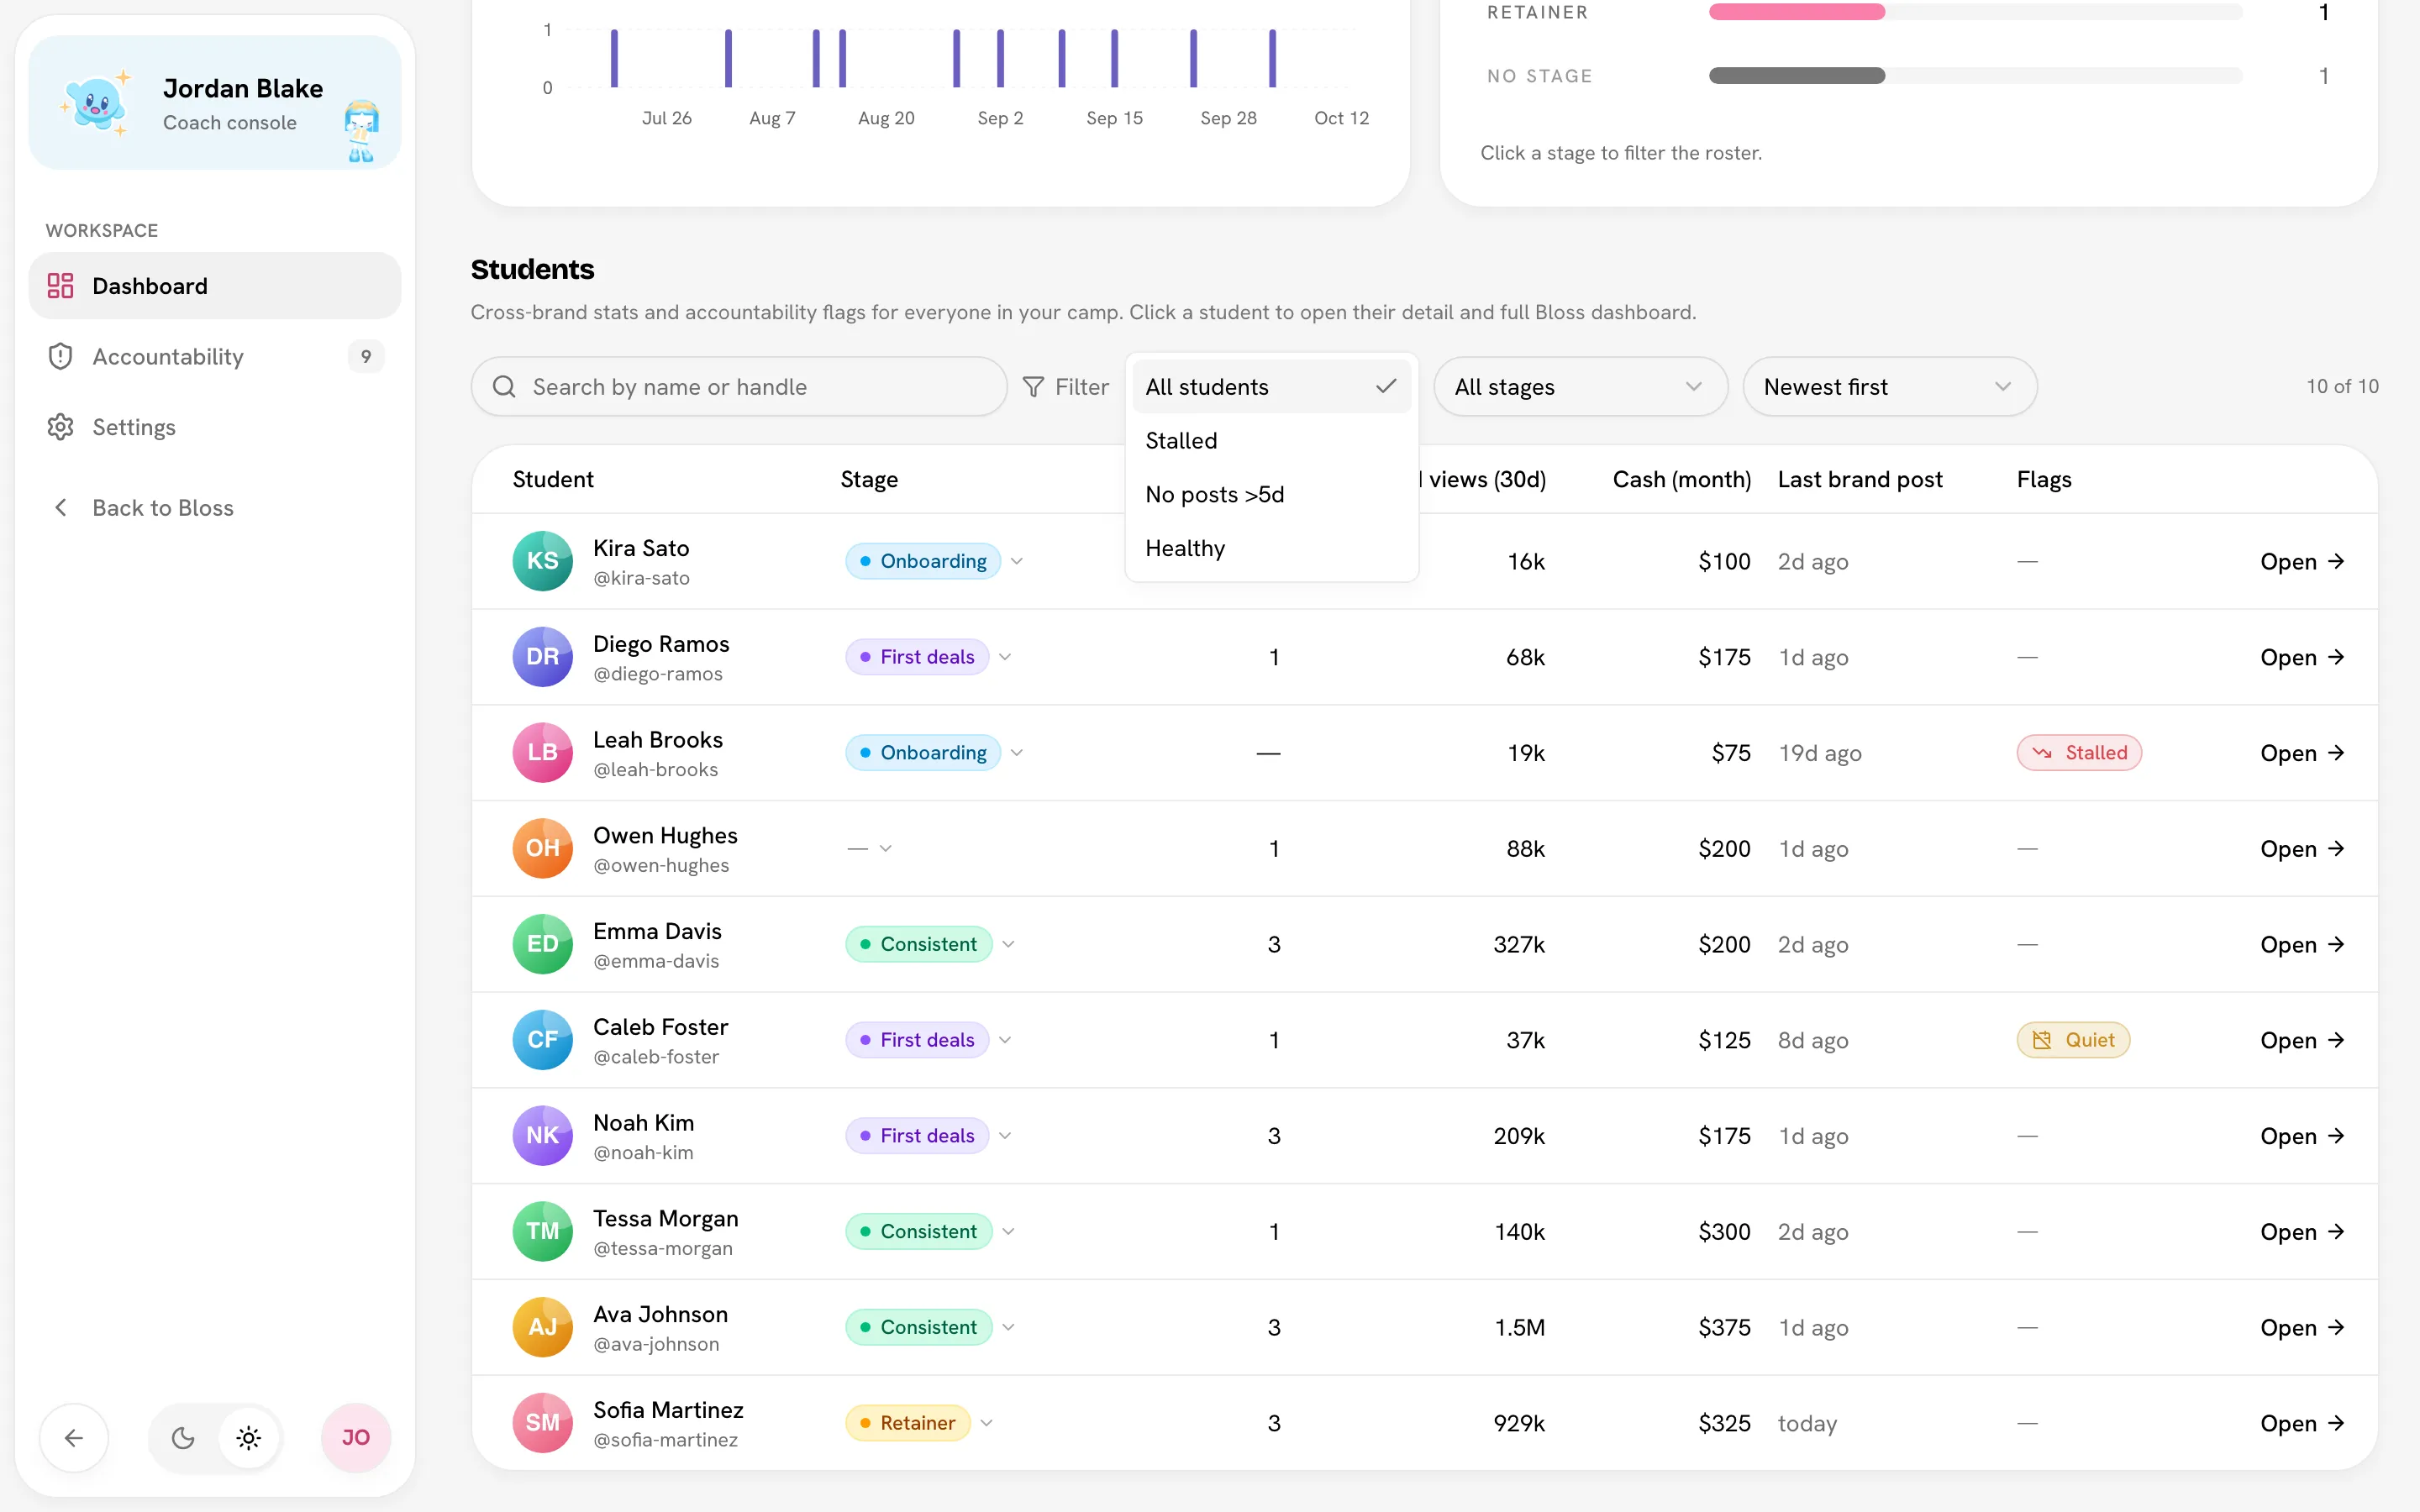This screenshot has height=1512, width=2420.
Task: Choose No posts >5d option
Action: [x=1271, y=495]
